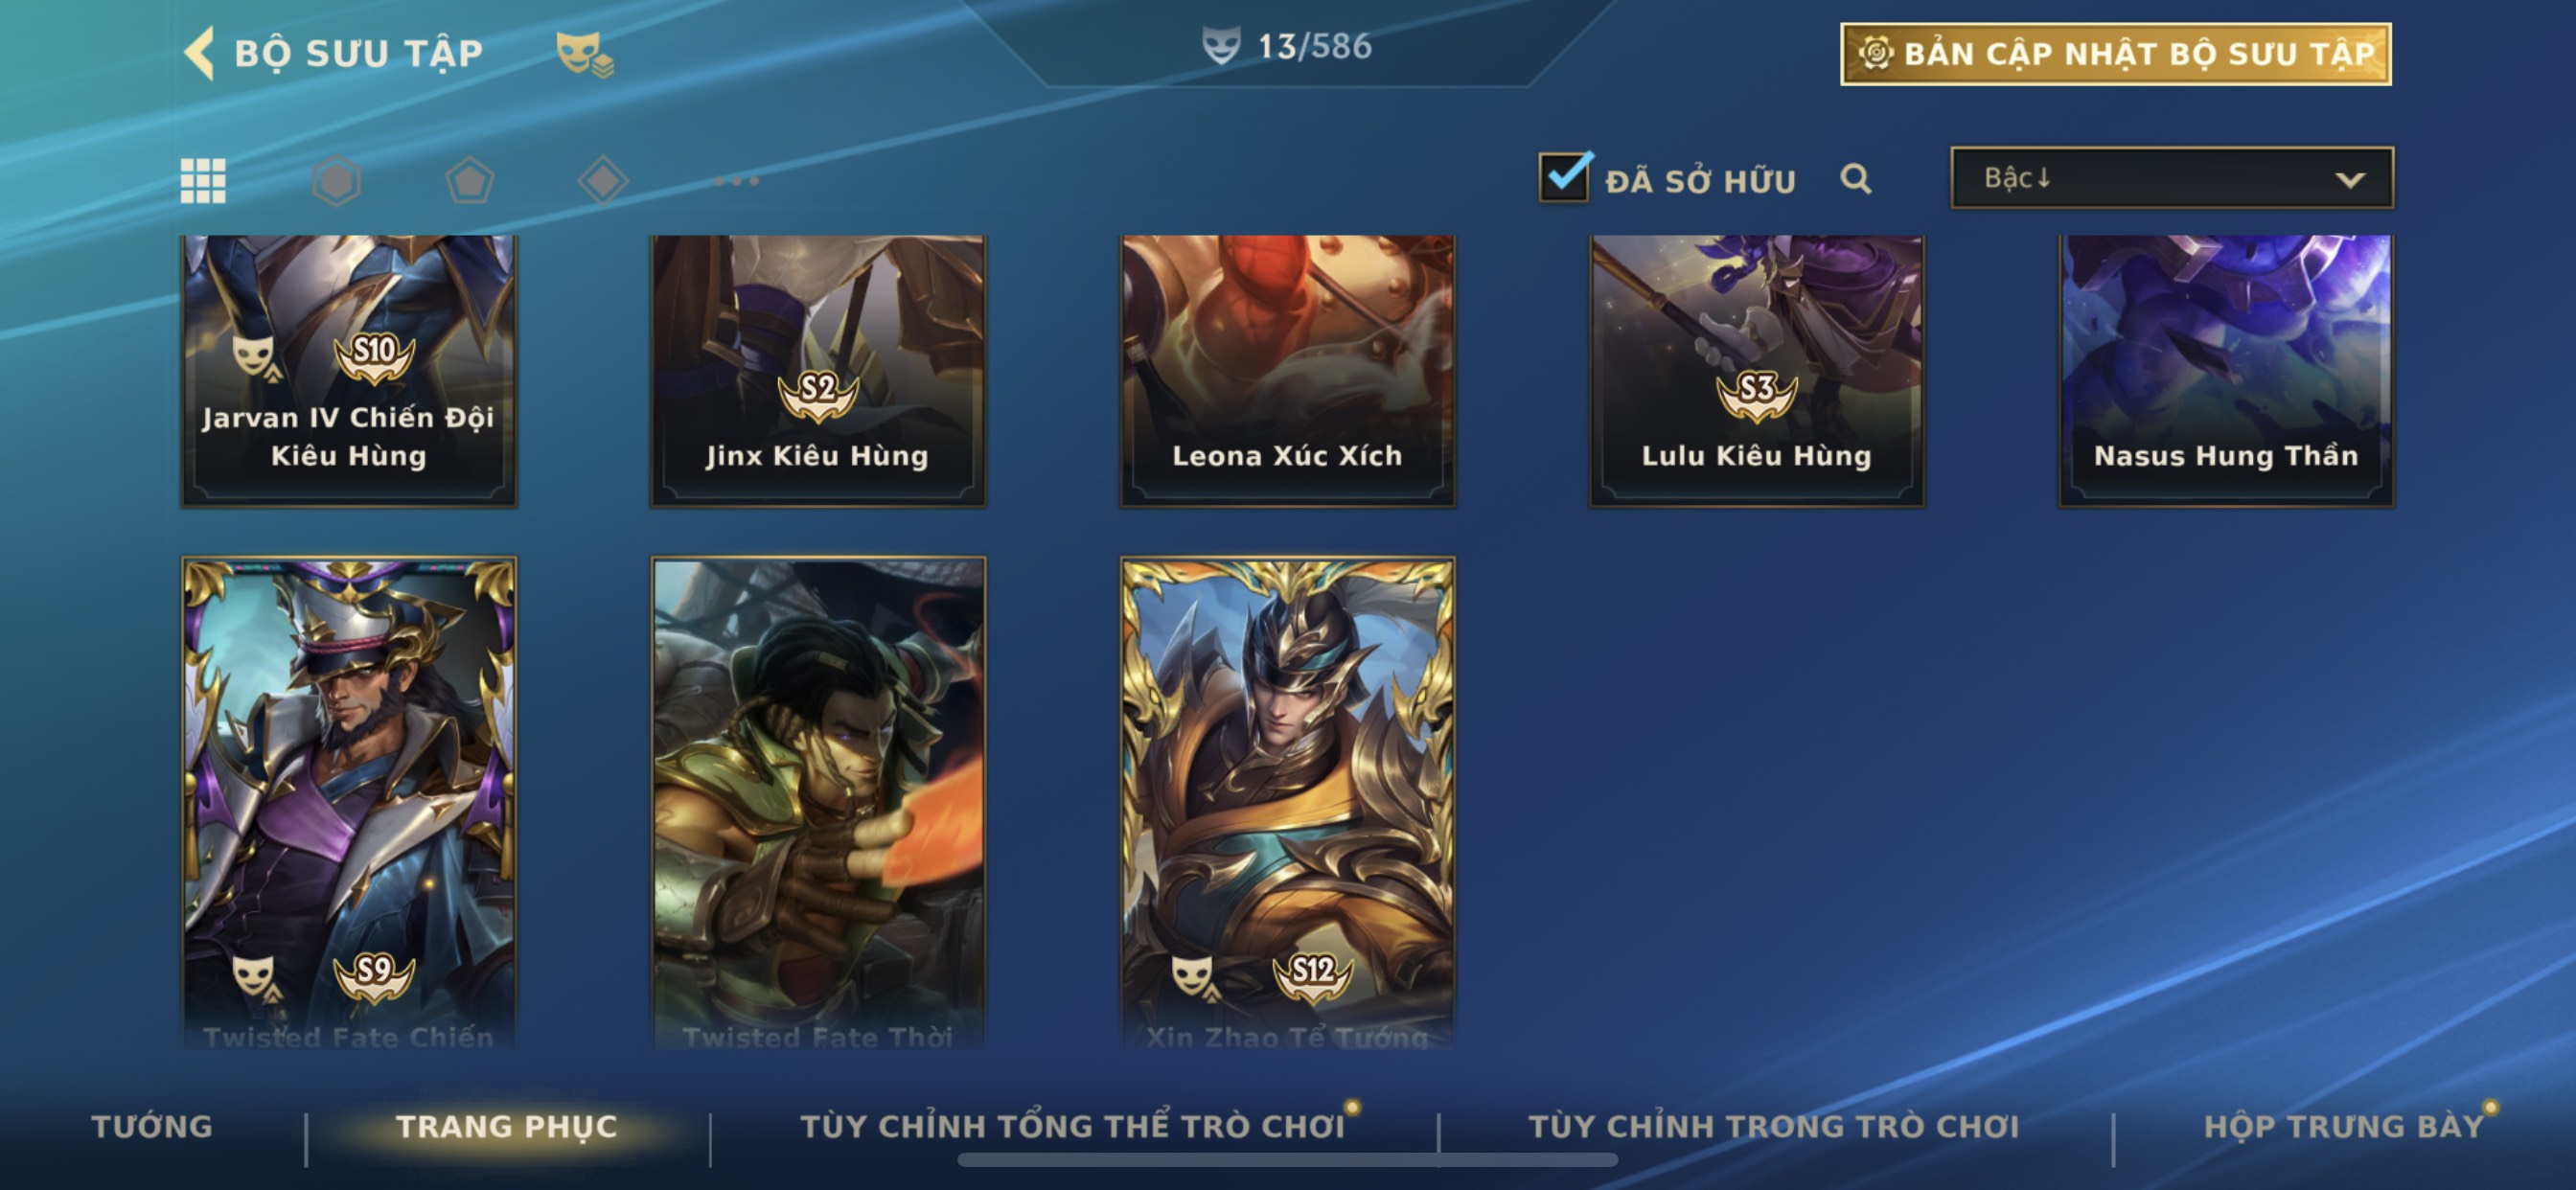Select the Jinx Kiêu Hùng skin card

click(818, 371)
